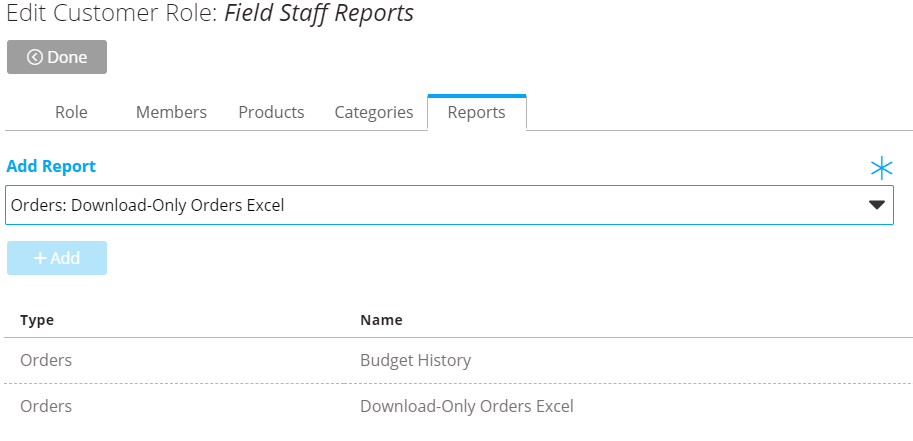This screenshot has height=441, width=913.
Task: Click the Type column header
Action: pos(37,320)
